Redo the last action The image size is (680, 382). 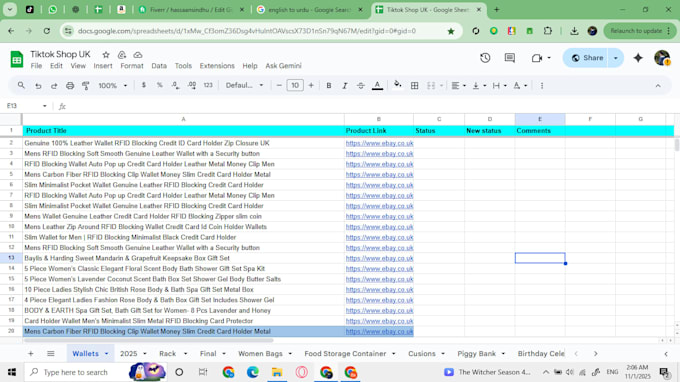click(x=54, y=85)
